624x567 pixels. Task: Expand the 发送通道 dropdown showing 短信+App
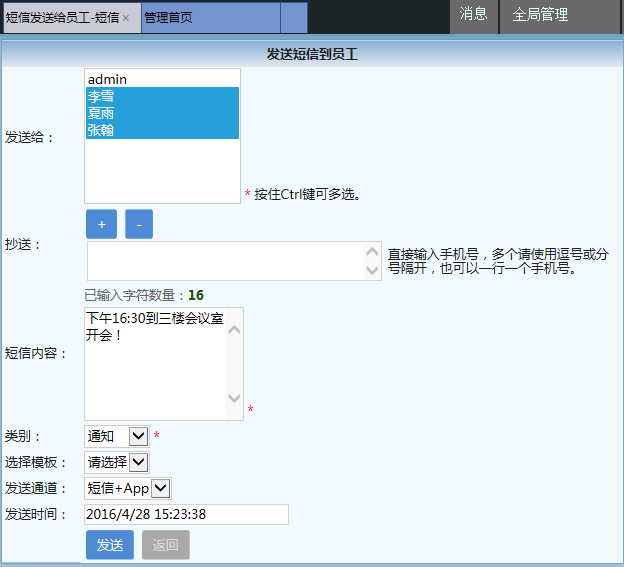pyautogui.click(x=128, y=488)
